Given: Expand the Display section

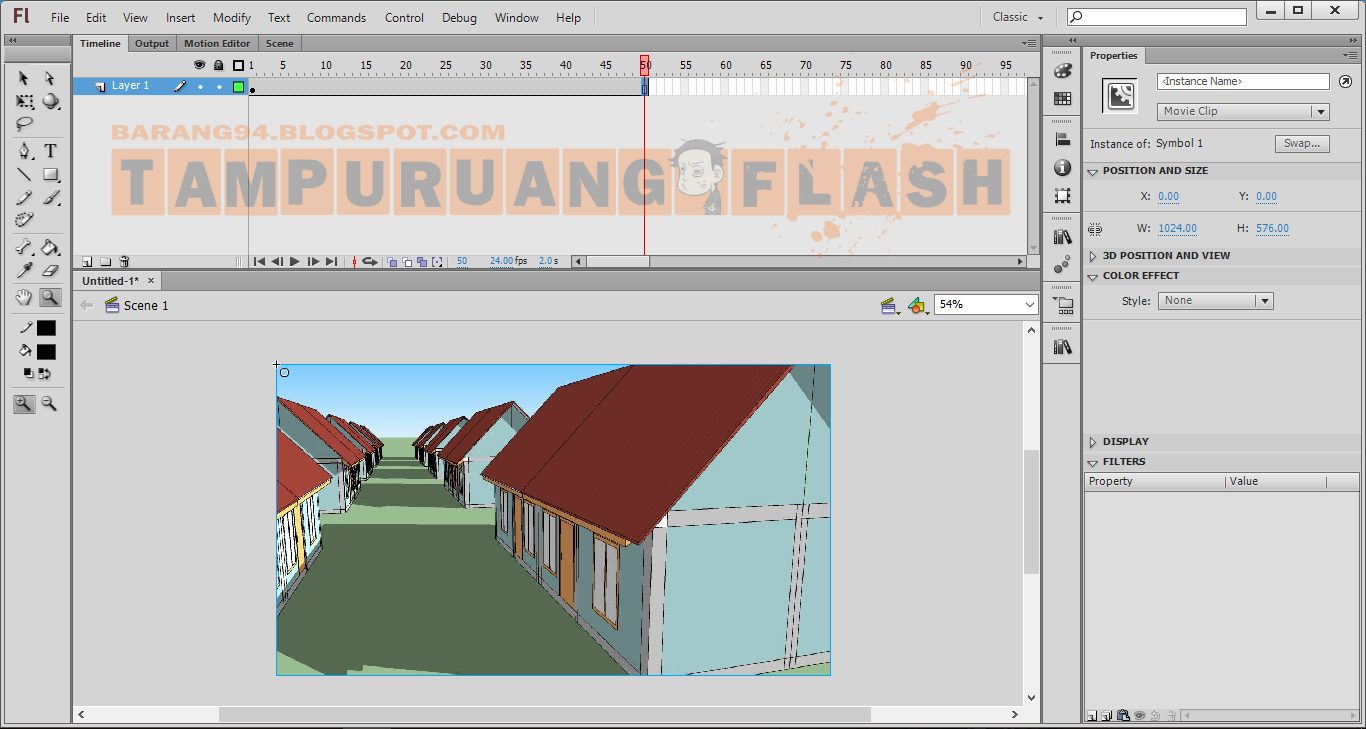Looking at the screenshot, I should 1094,442.
